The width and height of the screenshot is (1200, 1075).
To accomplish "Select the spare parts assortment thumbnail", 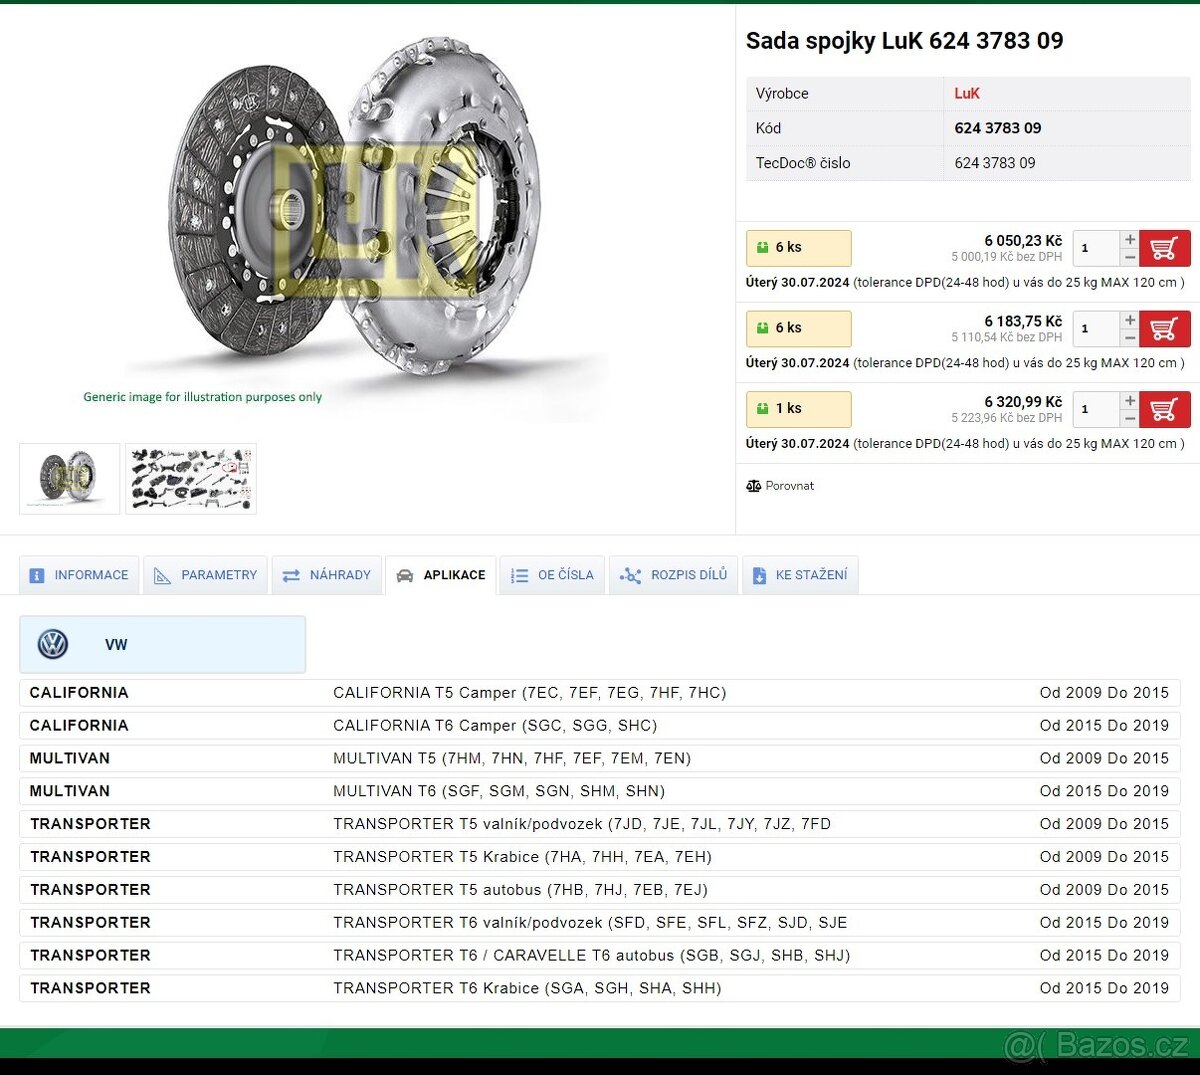I will [x=191, y=479].
